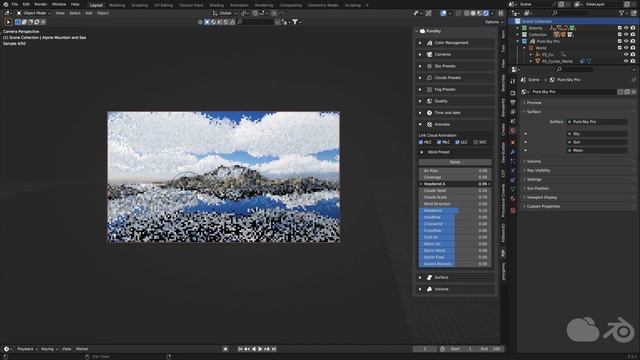
Task: Click the outliner search field
Action: pyautogui.click(x=571, y=13)
